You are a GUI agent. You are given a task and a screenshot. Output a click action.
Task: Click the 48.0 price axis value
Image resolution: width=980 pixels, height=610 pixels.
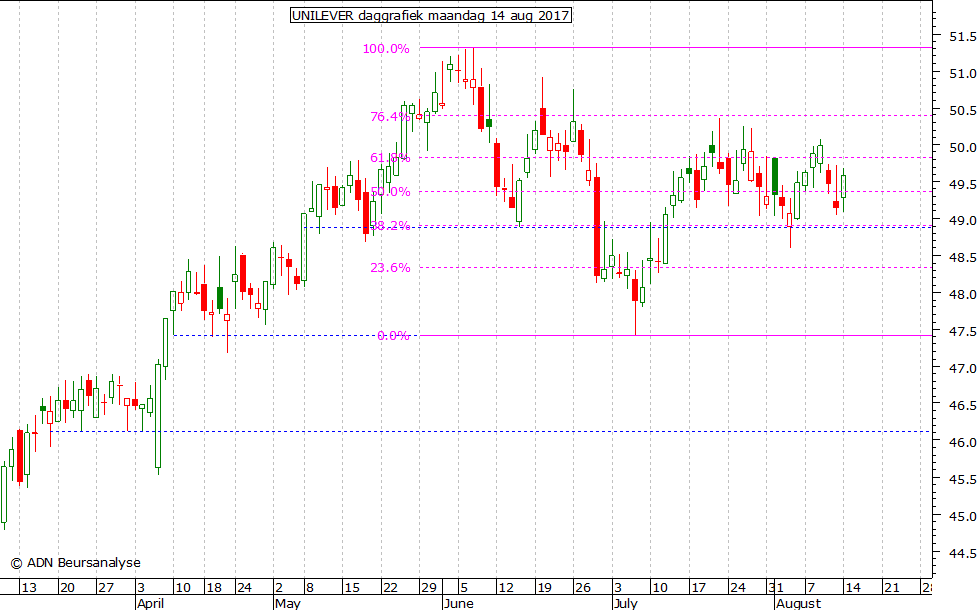coord(962,294)
